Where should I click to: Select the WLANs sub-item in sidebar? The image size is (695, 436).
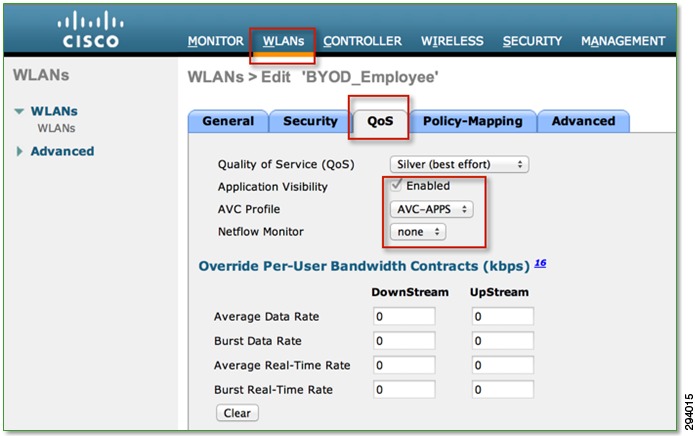pyautogui.click(x=56, y=128)
